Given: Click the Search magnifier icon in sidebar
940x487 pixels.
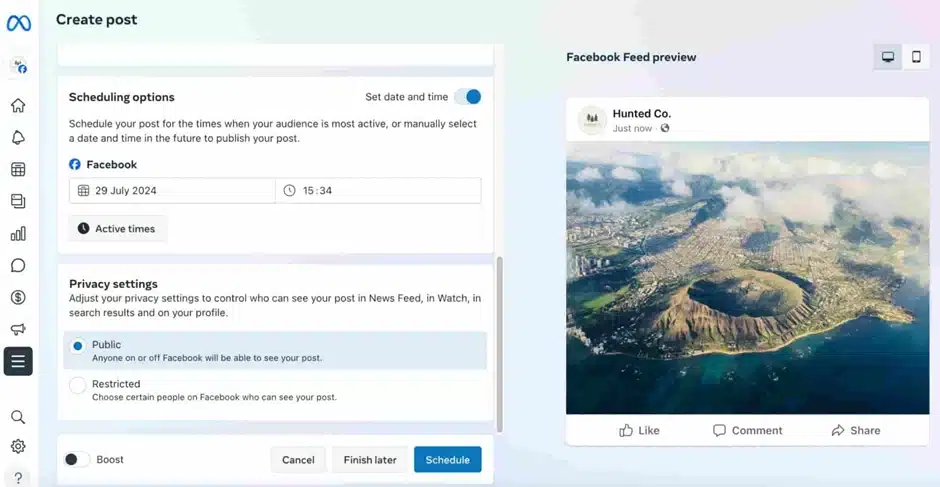Looking at the screenshot, I should [x=18, y=417].
